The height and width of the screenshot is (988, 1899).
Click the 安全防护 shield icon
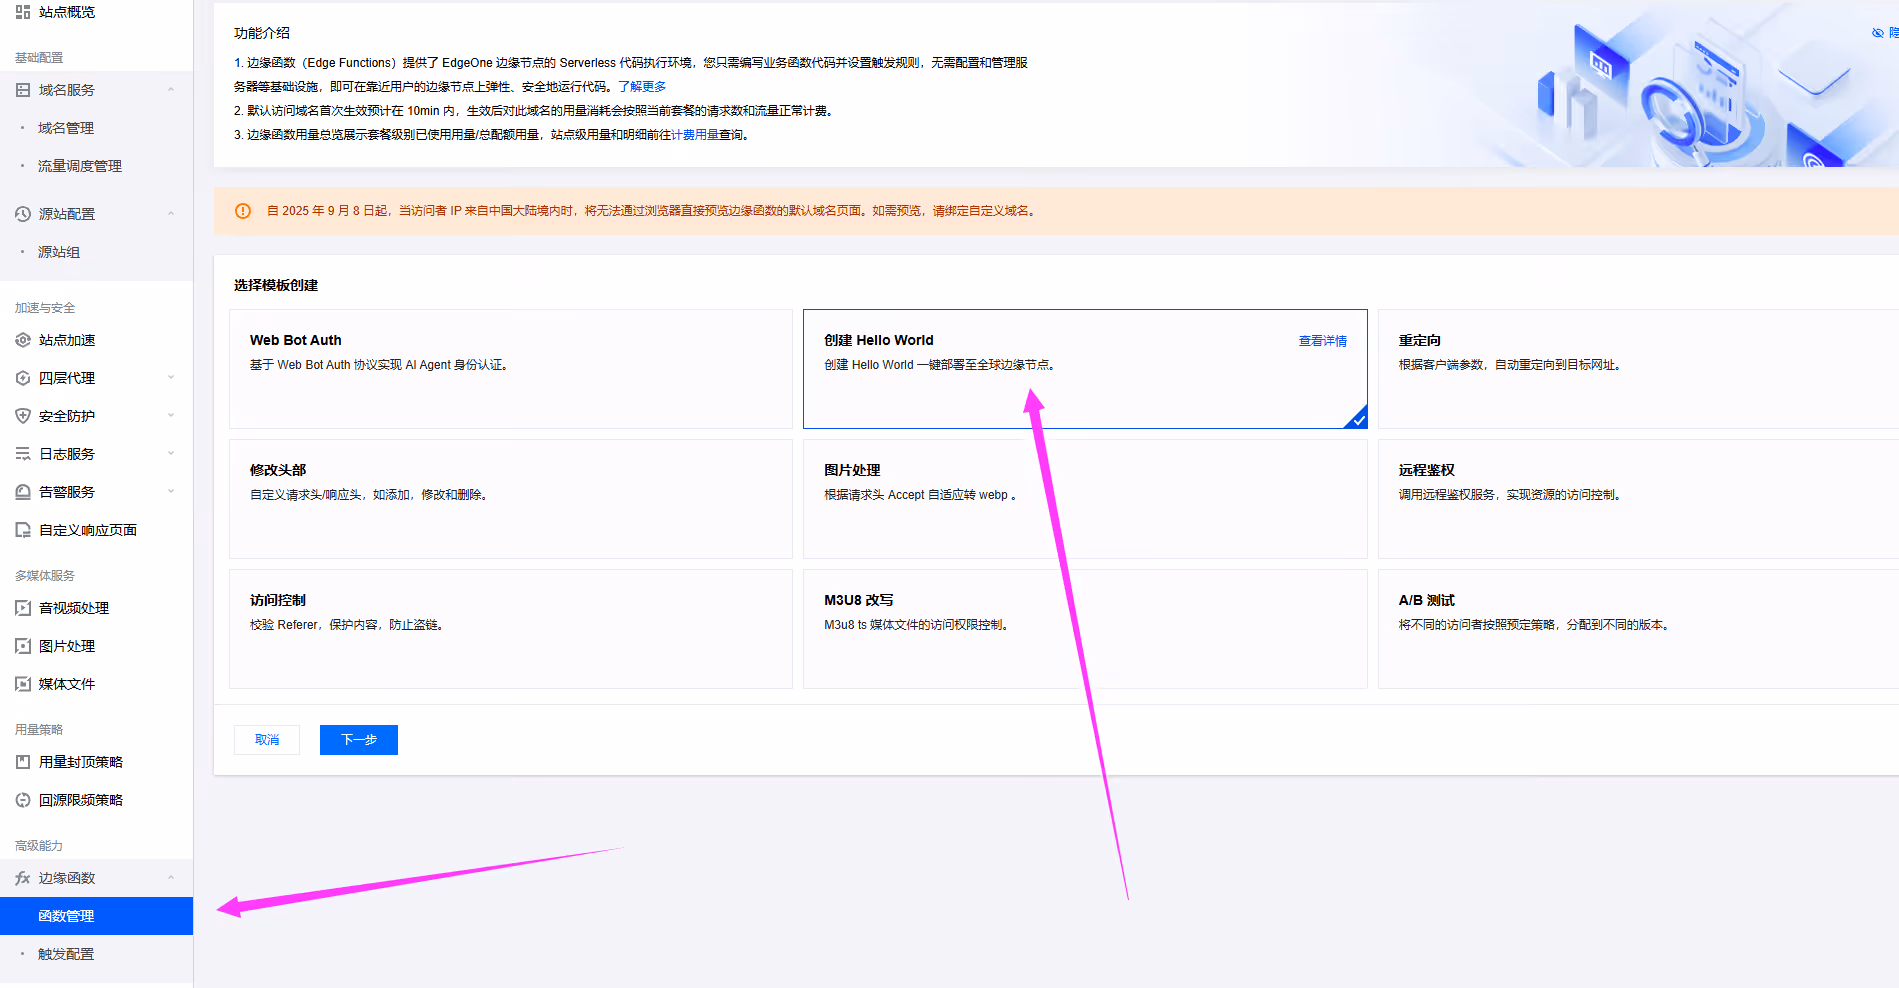pos(23,416)
